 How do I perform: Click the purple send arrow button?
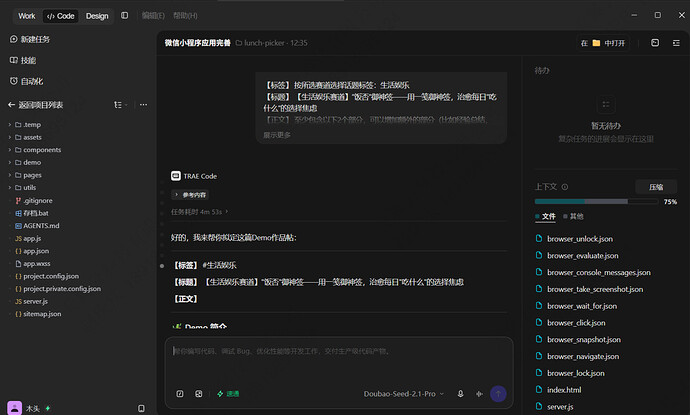click(x=498, y=393)
